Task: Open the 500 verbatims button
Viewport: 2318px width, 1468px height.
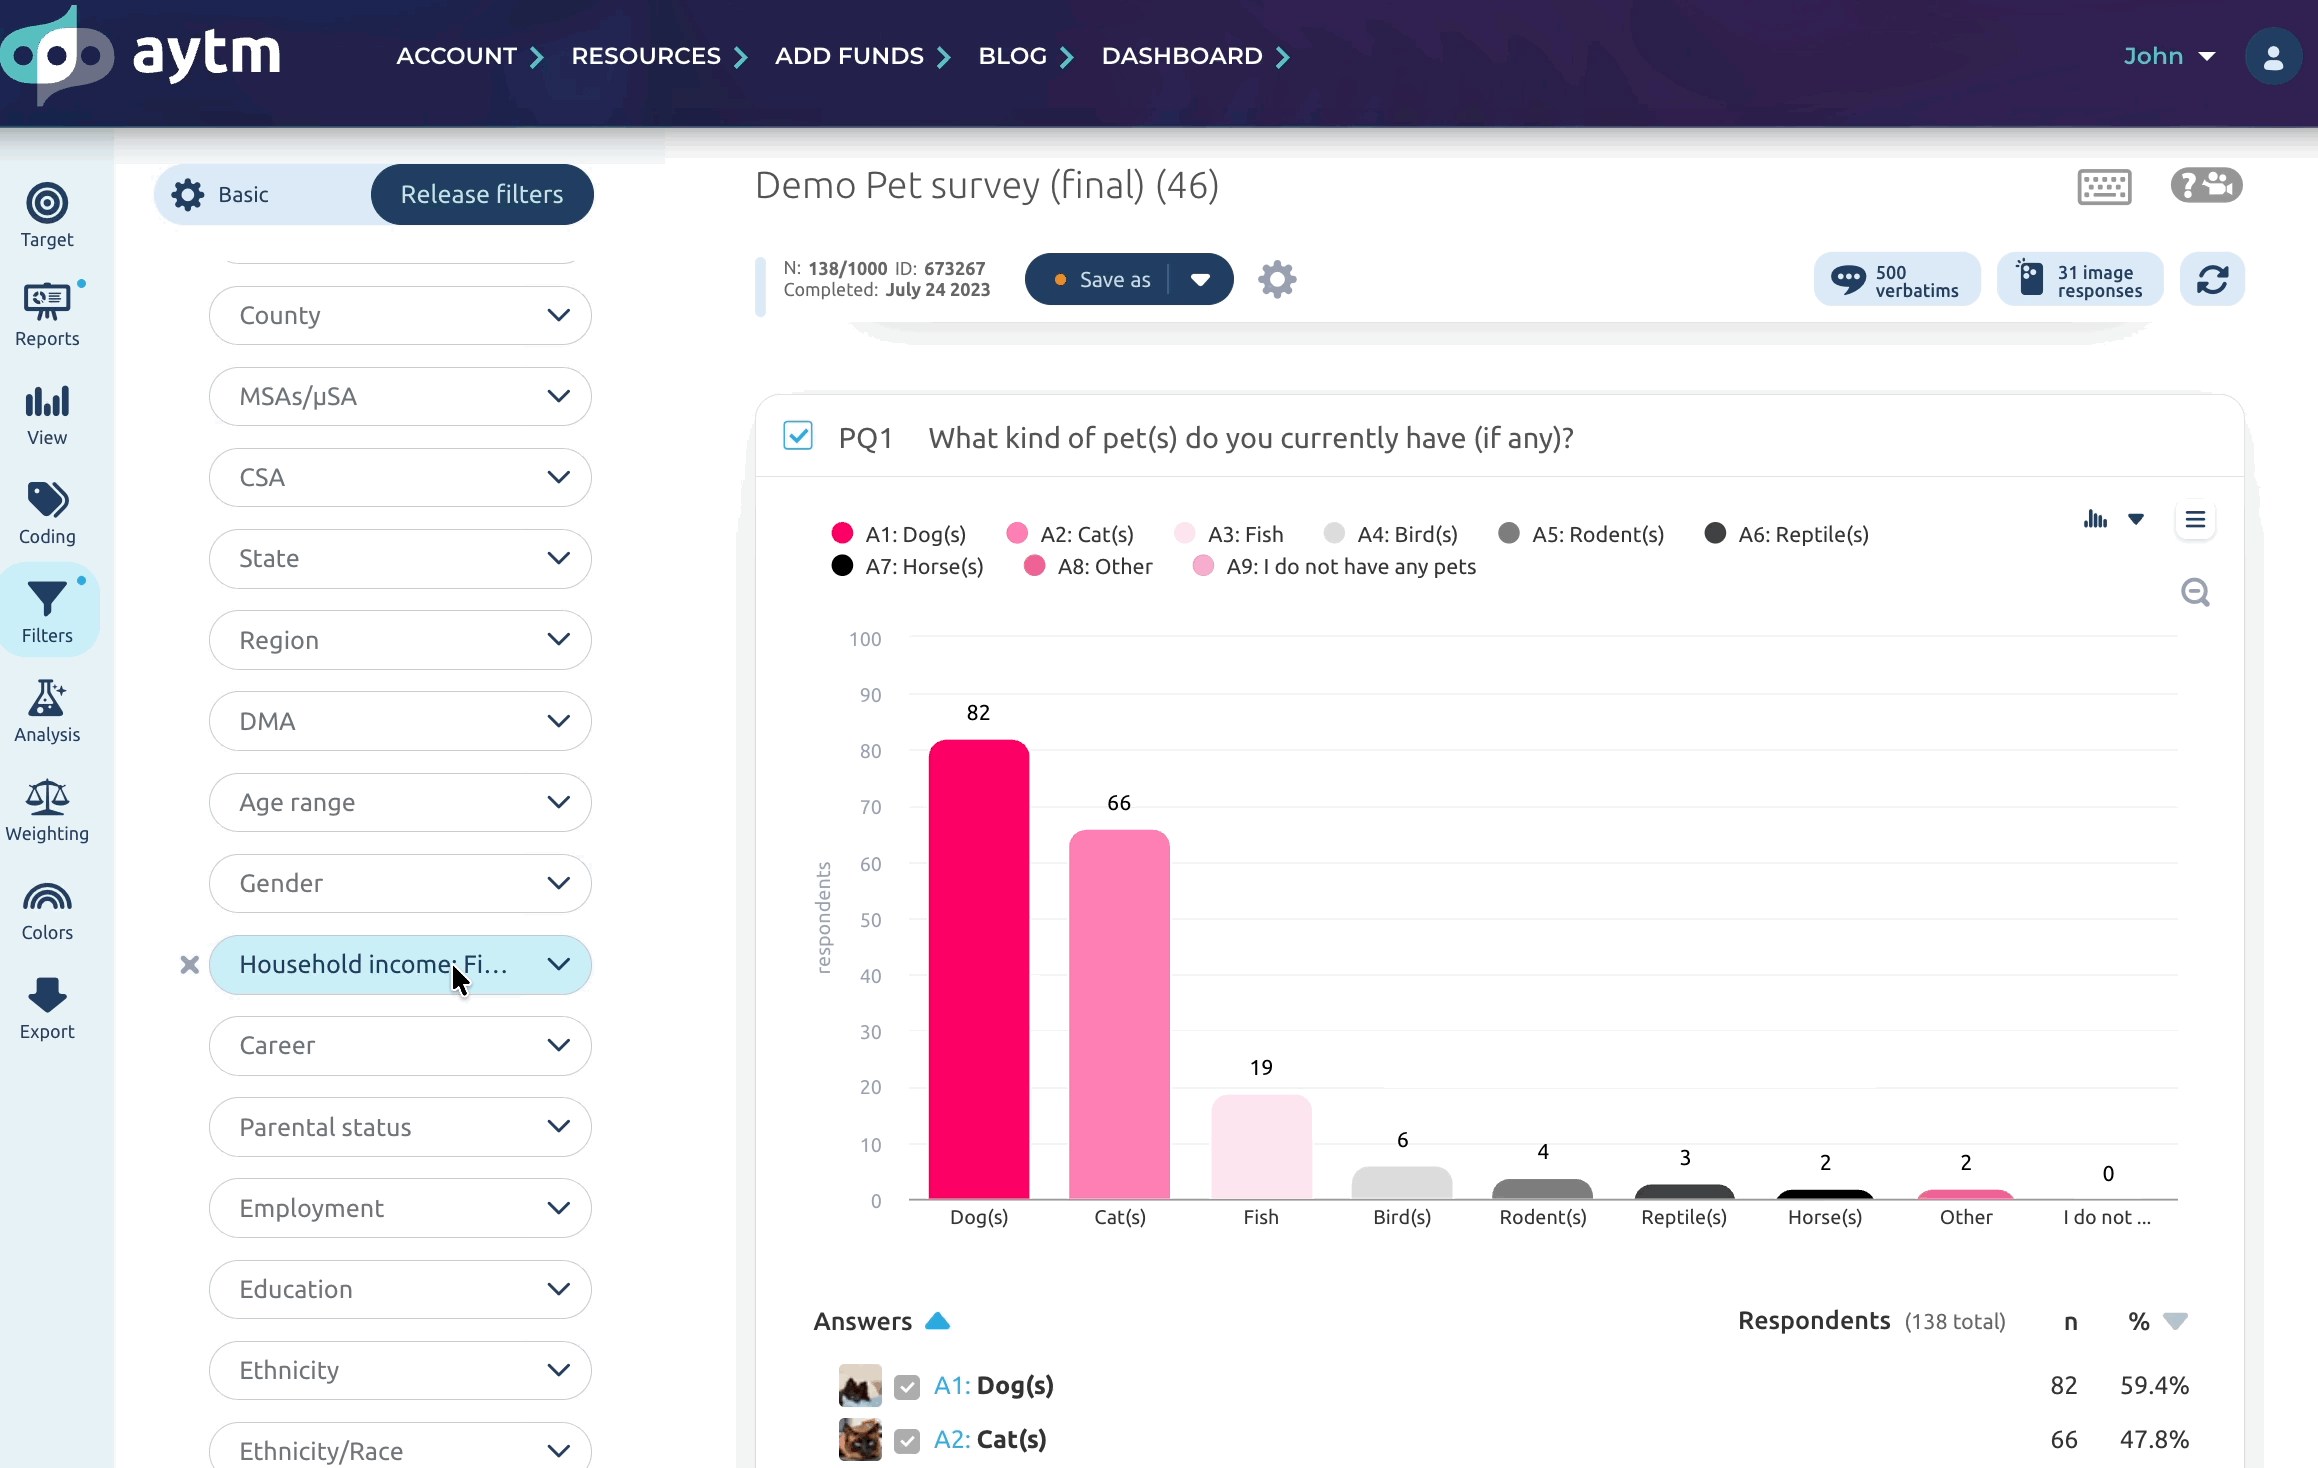Action: pyautogui.click(x=1896, y=279)
